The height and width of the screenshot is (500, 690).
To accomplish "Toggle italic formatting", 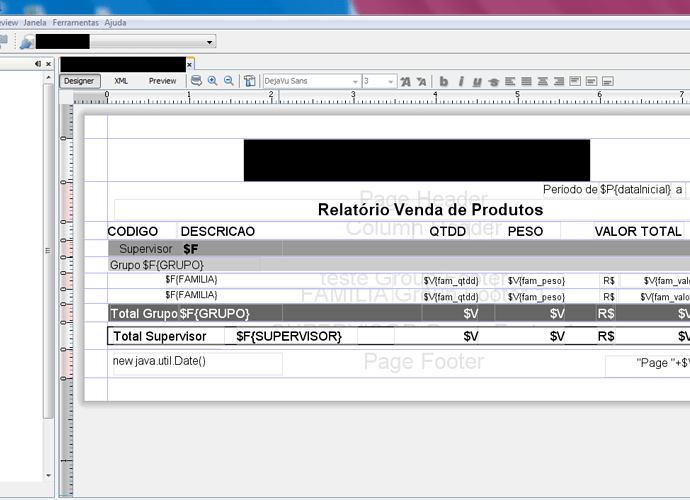I will 461,81.
